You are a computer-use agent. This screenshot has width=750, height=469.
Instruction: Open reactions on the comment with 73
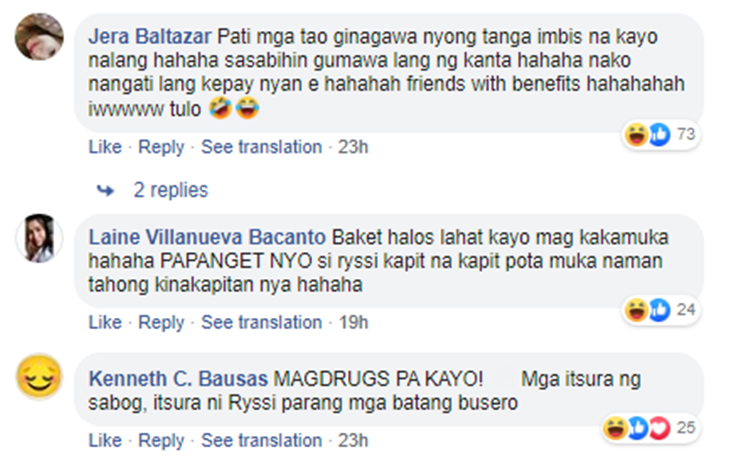coord(661,134)
